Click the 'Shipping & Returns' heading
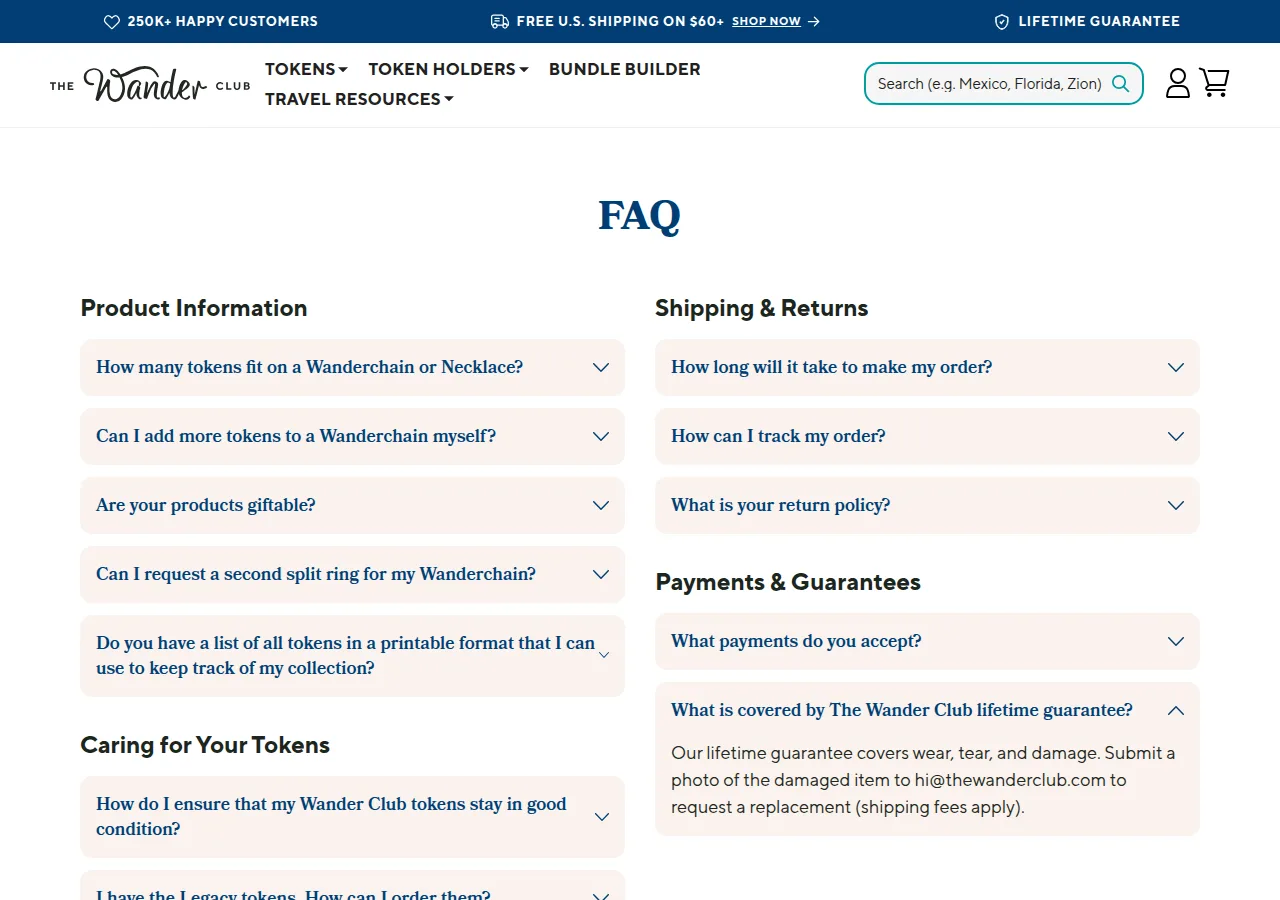This screenshot has height=900, width=1280. (762, 308)
